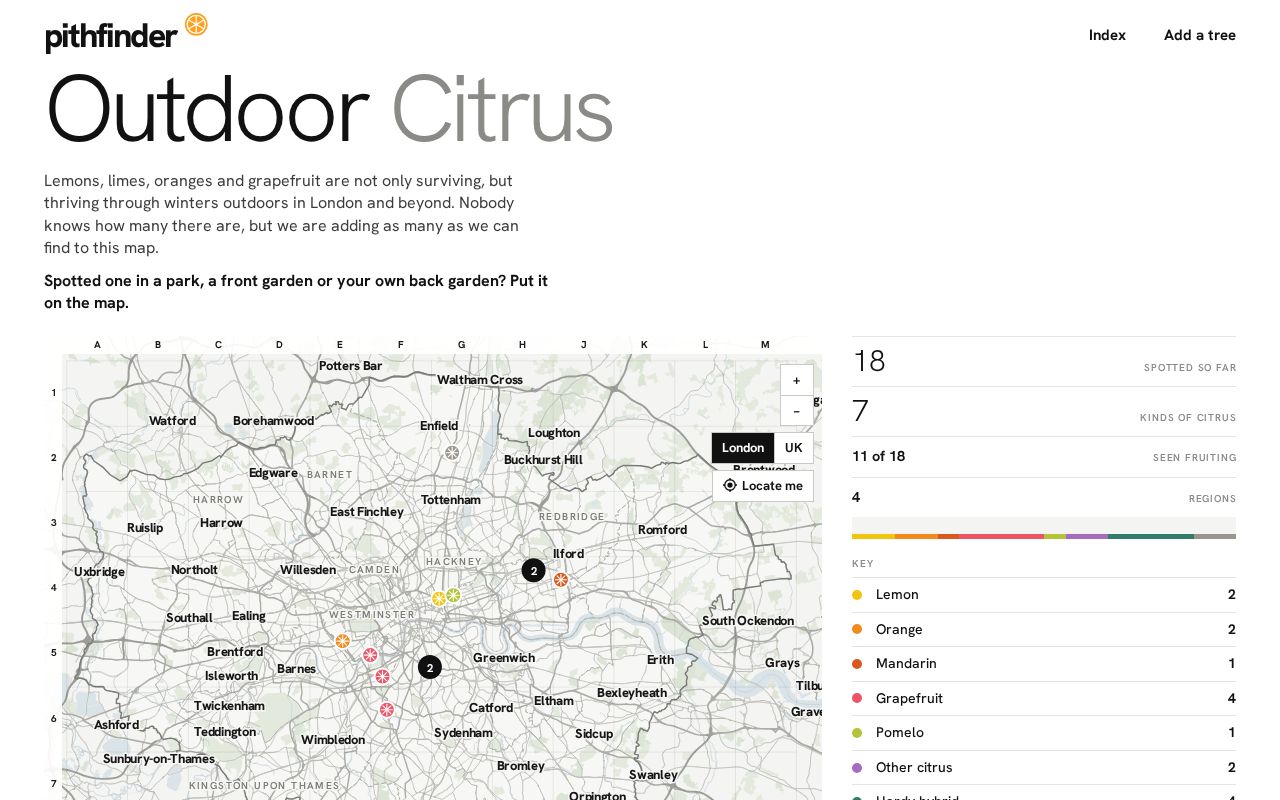Select the pink grapefruit marker nearest Wimbledon
The image size is (1280, 800).
click(386, 710)
